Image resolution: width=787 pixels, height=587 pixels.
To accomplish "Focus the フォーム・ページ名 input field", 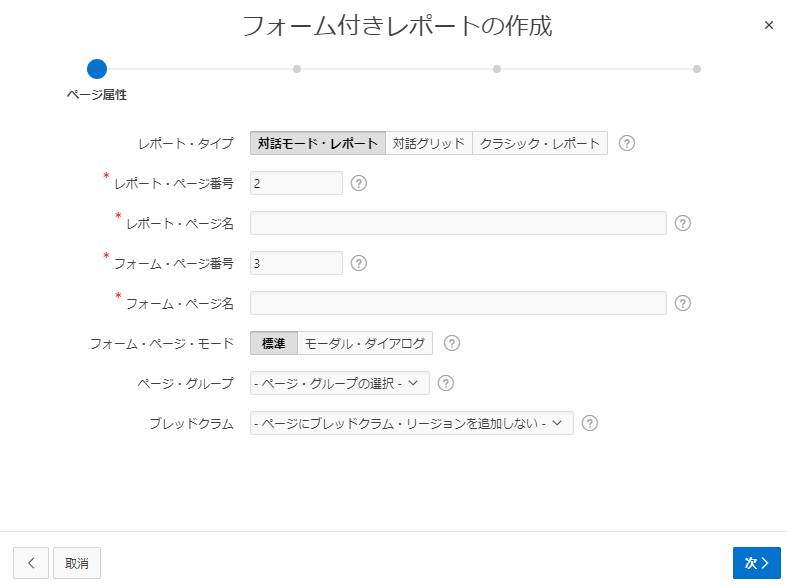I will point(458,303).
